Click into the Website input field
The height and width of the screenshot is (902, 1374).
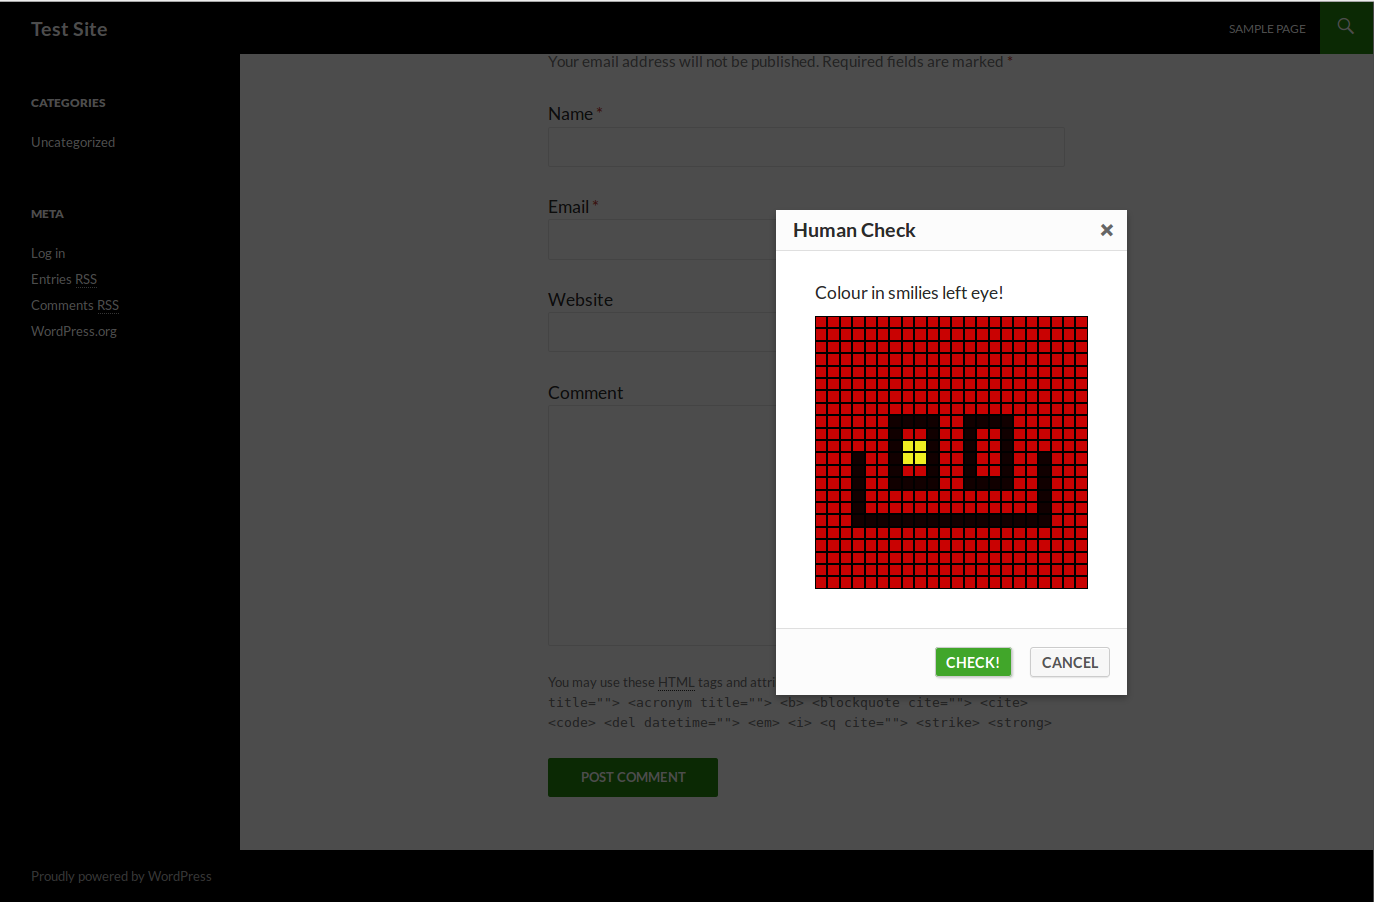click(x=662, y=332)
